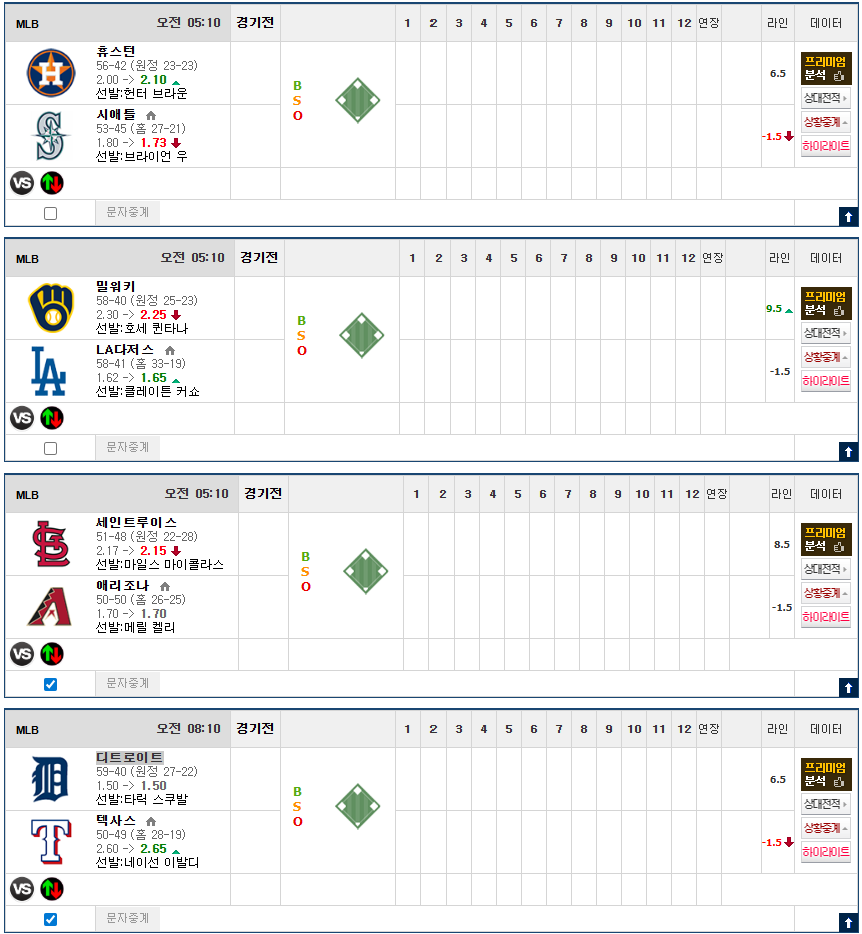Click the 디트로이트 team name link

click(129, 757)
